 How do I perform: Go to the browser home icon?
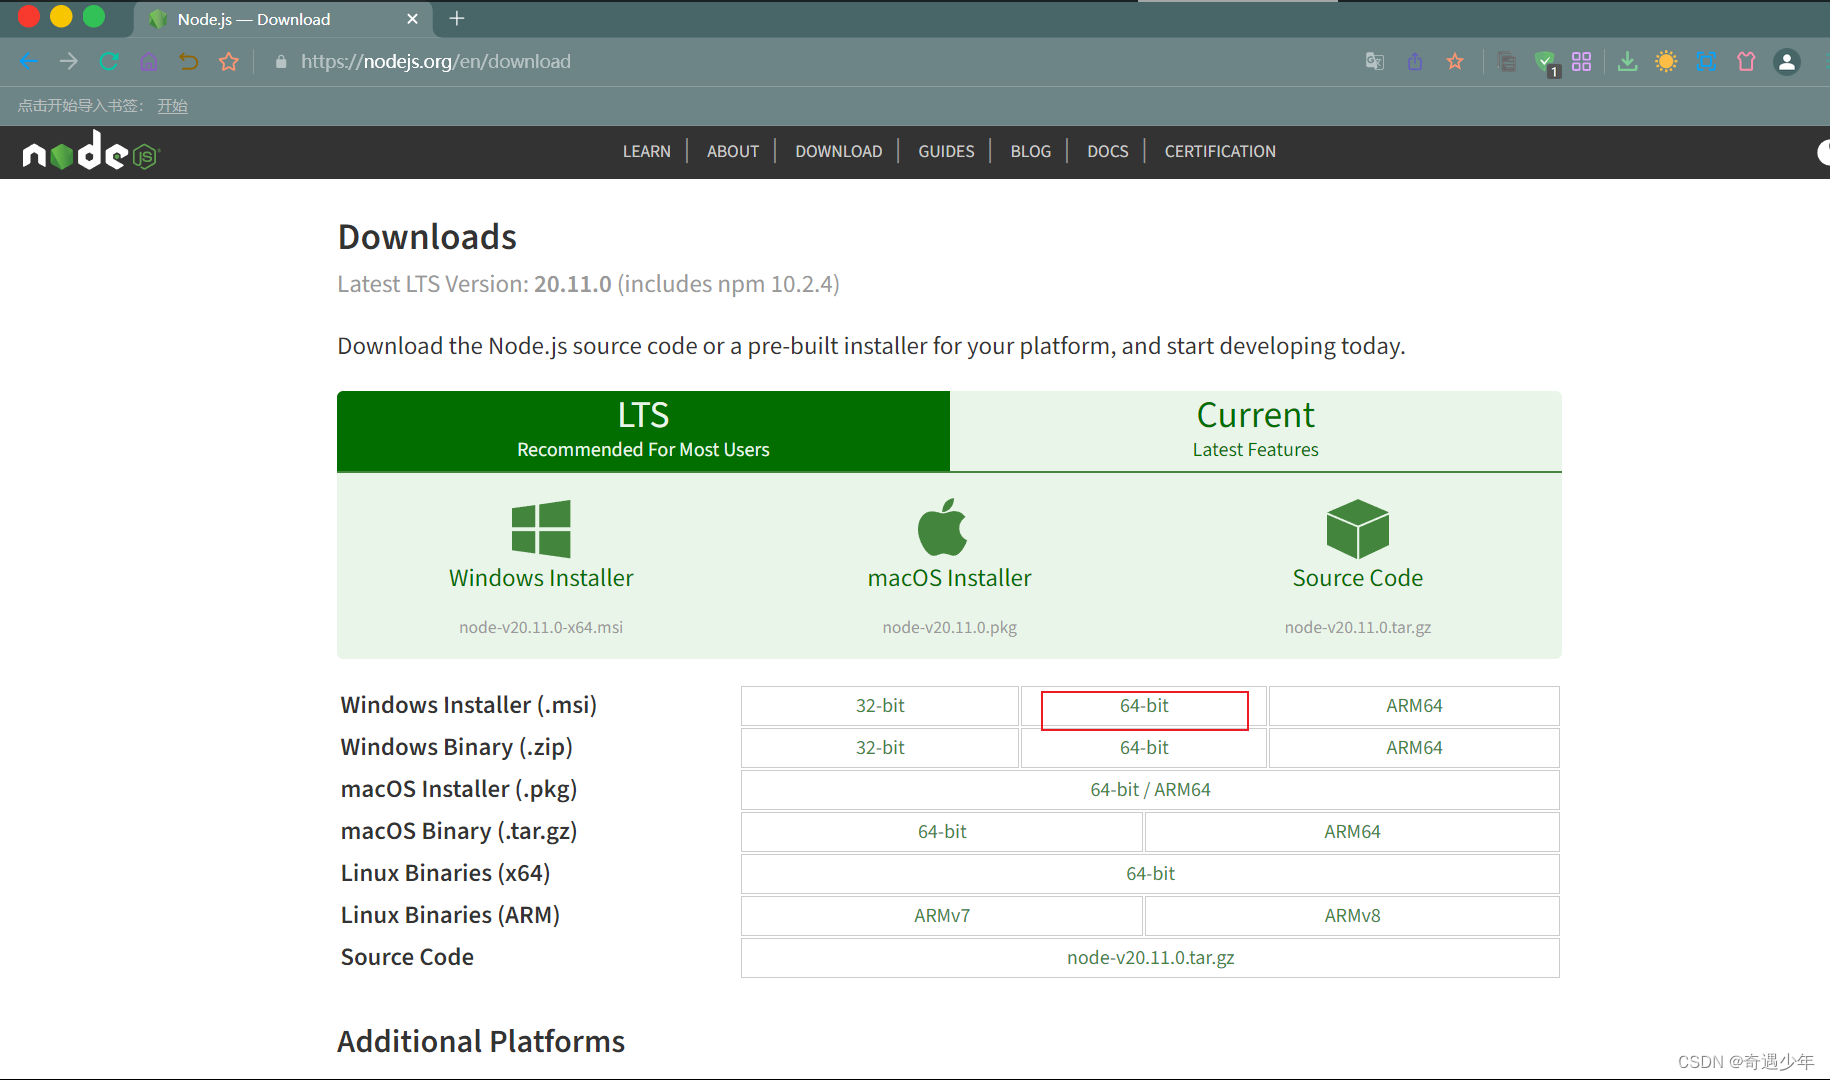pyautogui.click(x=149, y=61)
